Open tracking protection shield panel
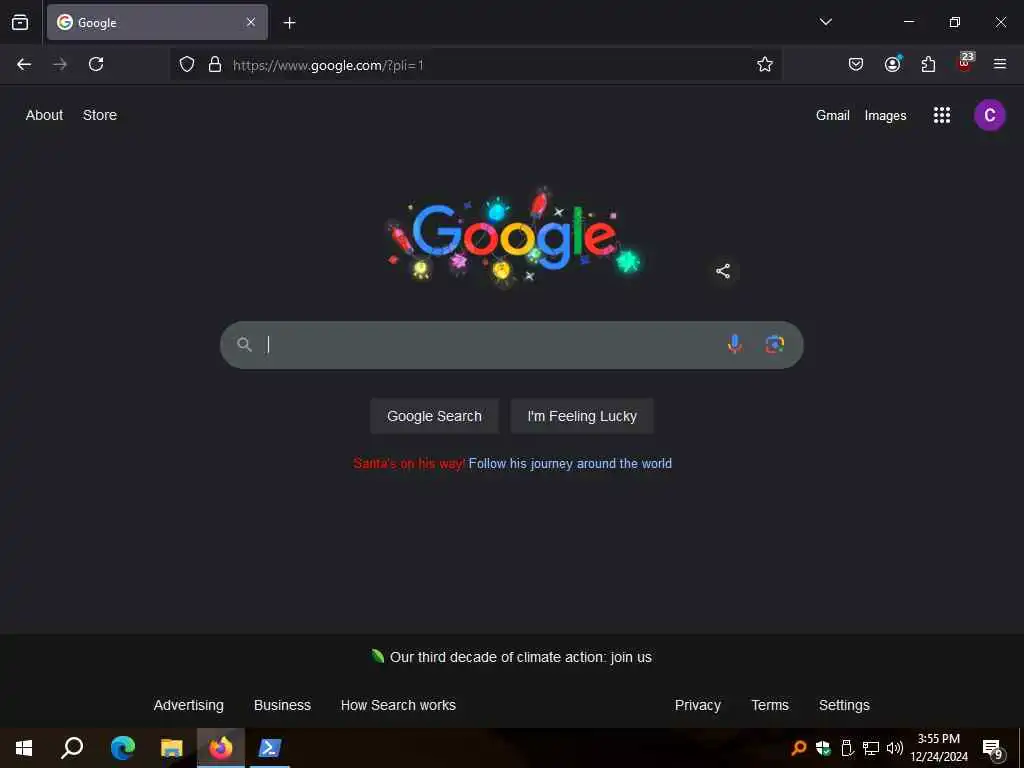The image size is (1024, 768). [x=187, y=64]
